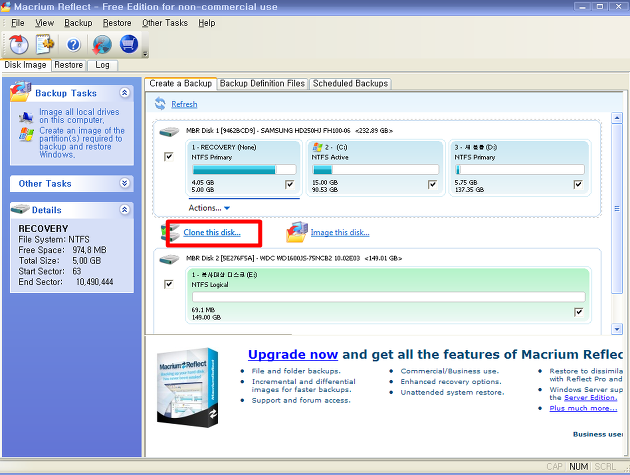Screen dimensions: 630x475
Task: Click the Refresh link
Action: [184, 104]
